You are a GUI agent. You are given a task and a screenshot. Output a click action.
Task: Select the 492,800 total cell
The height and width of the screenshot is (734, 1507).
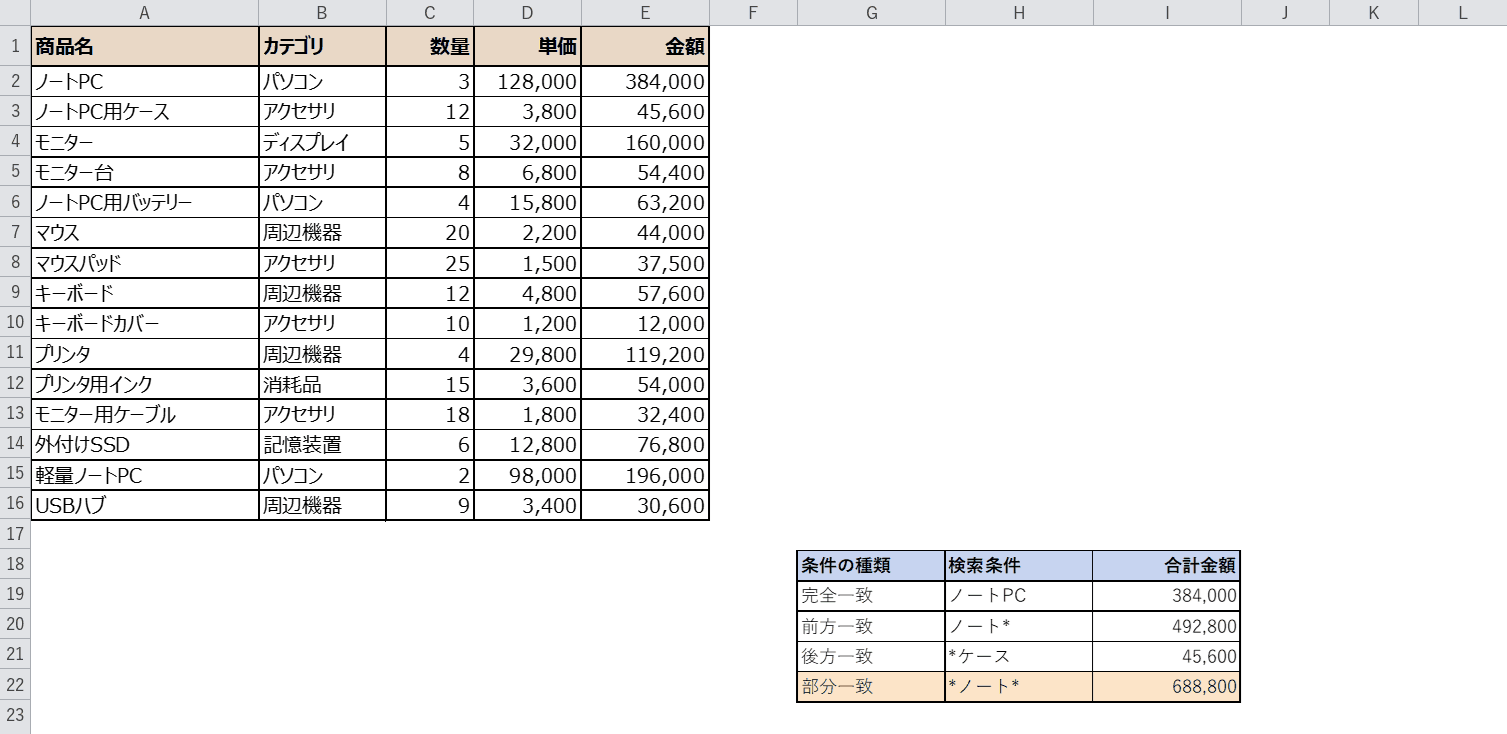(1167, 626)
